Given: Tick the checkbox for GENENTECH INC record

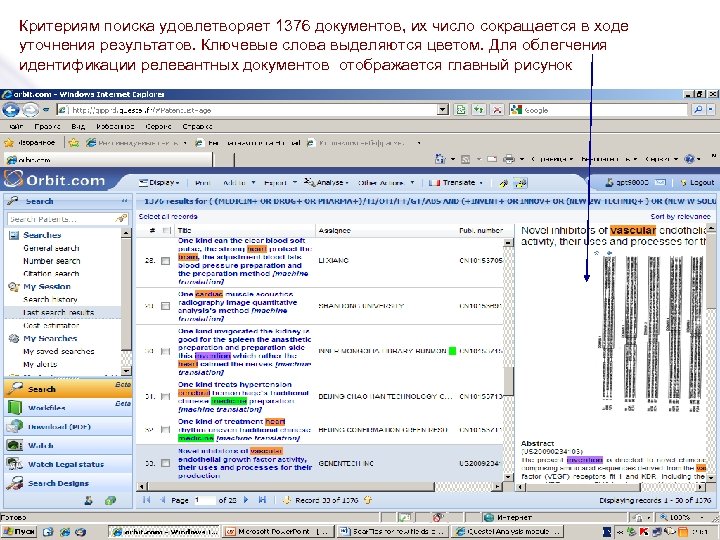Looking at the screenshot, I should (x=165, y=463).
